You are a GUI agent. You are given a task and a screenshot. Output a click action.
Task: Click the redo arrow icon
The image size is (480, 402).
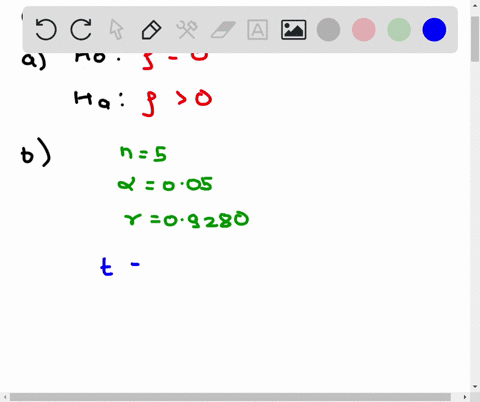[x=81, y=30]
